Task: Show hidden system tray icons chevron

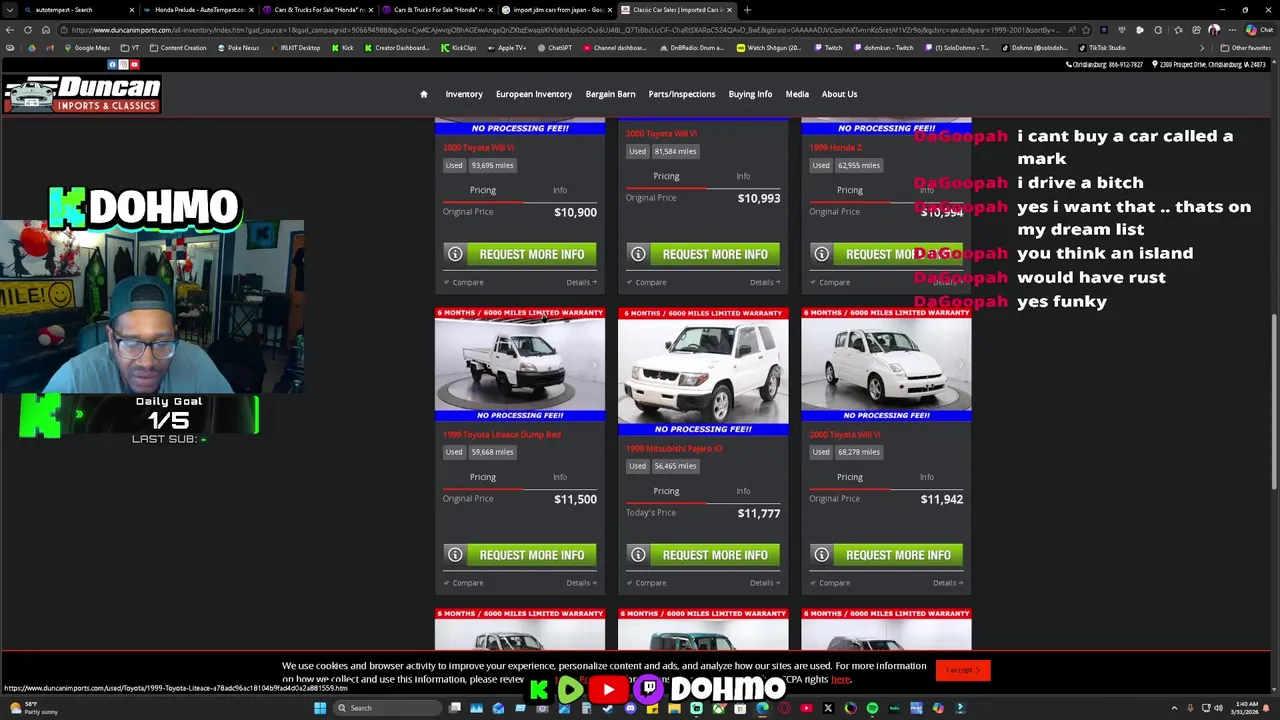Action: [x=1174, y=708]
